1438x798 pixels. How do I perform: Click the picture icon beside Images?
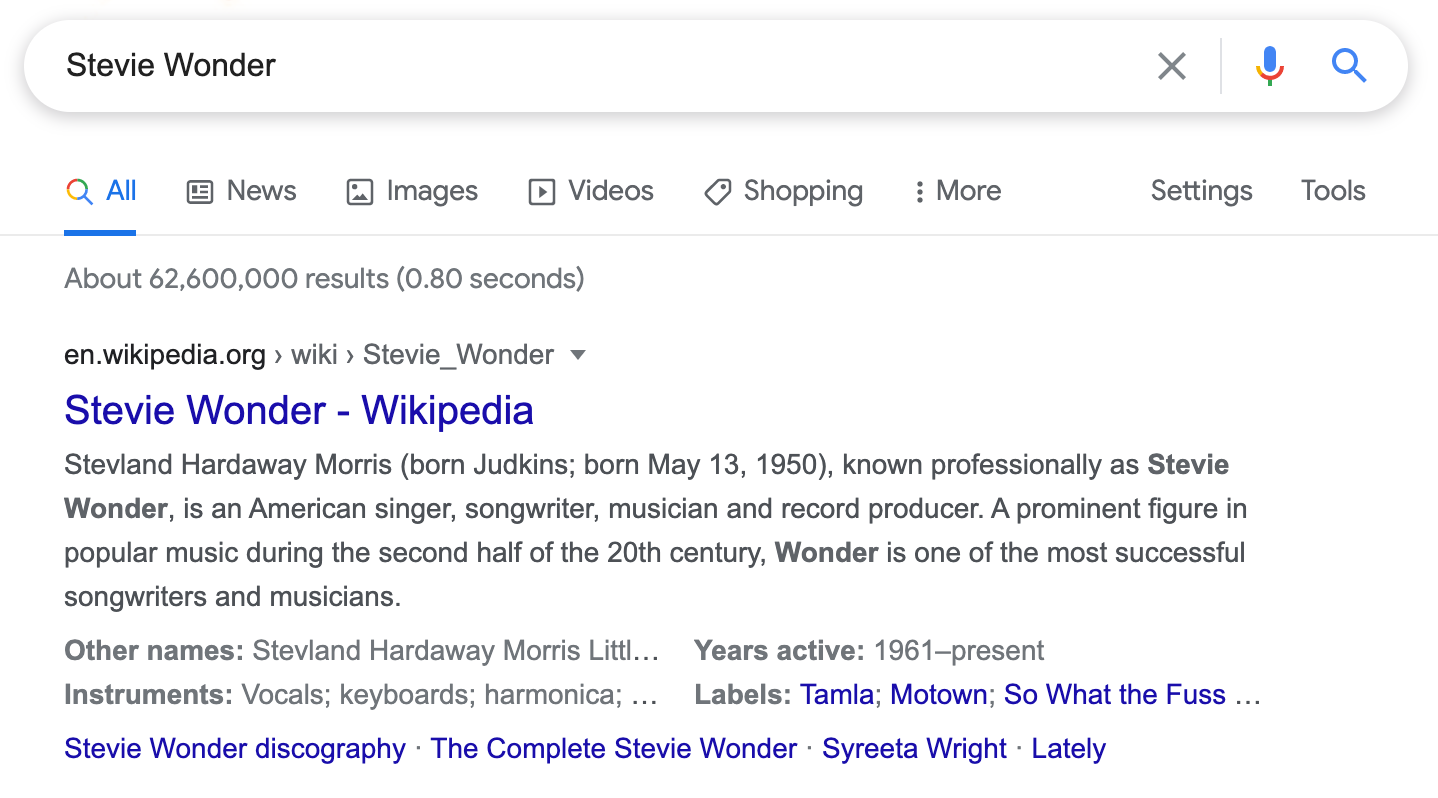pyautogui.click(x=359, y=192)
